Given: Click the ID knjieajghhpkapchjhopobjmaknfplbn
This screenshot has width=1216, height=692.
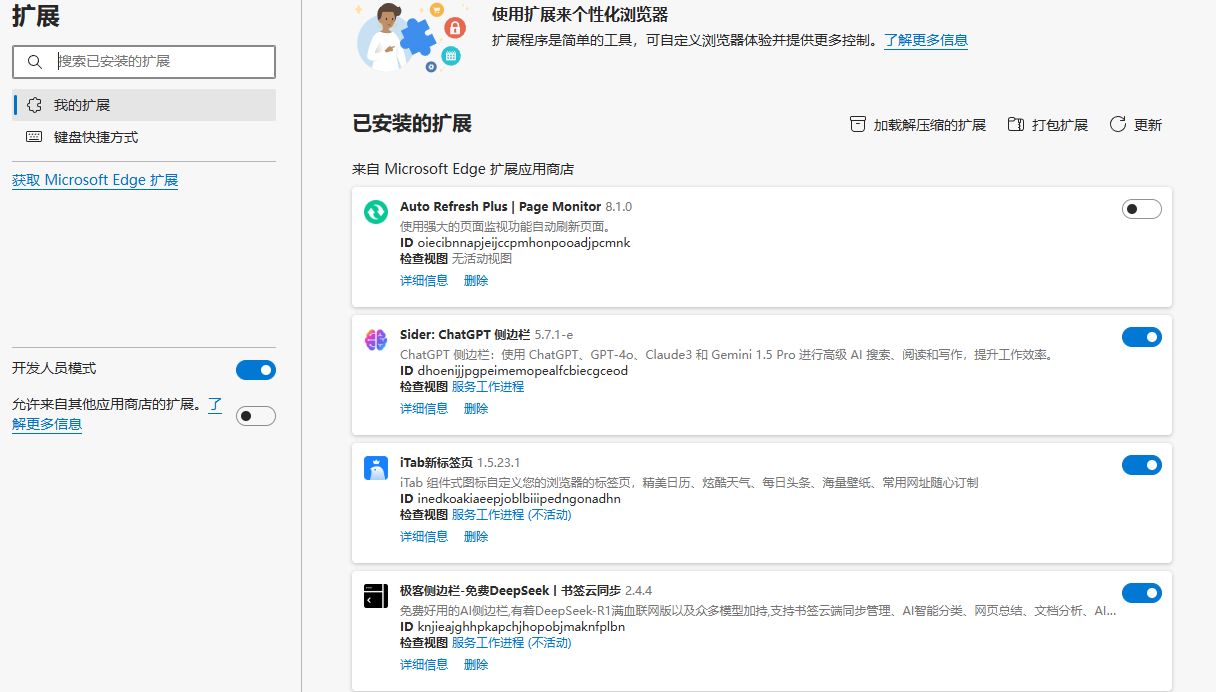Looking at the screenshot, I should click(x=512, y=627).
